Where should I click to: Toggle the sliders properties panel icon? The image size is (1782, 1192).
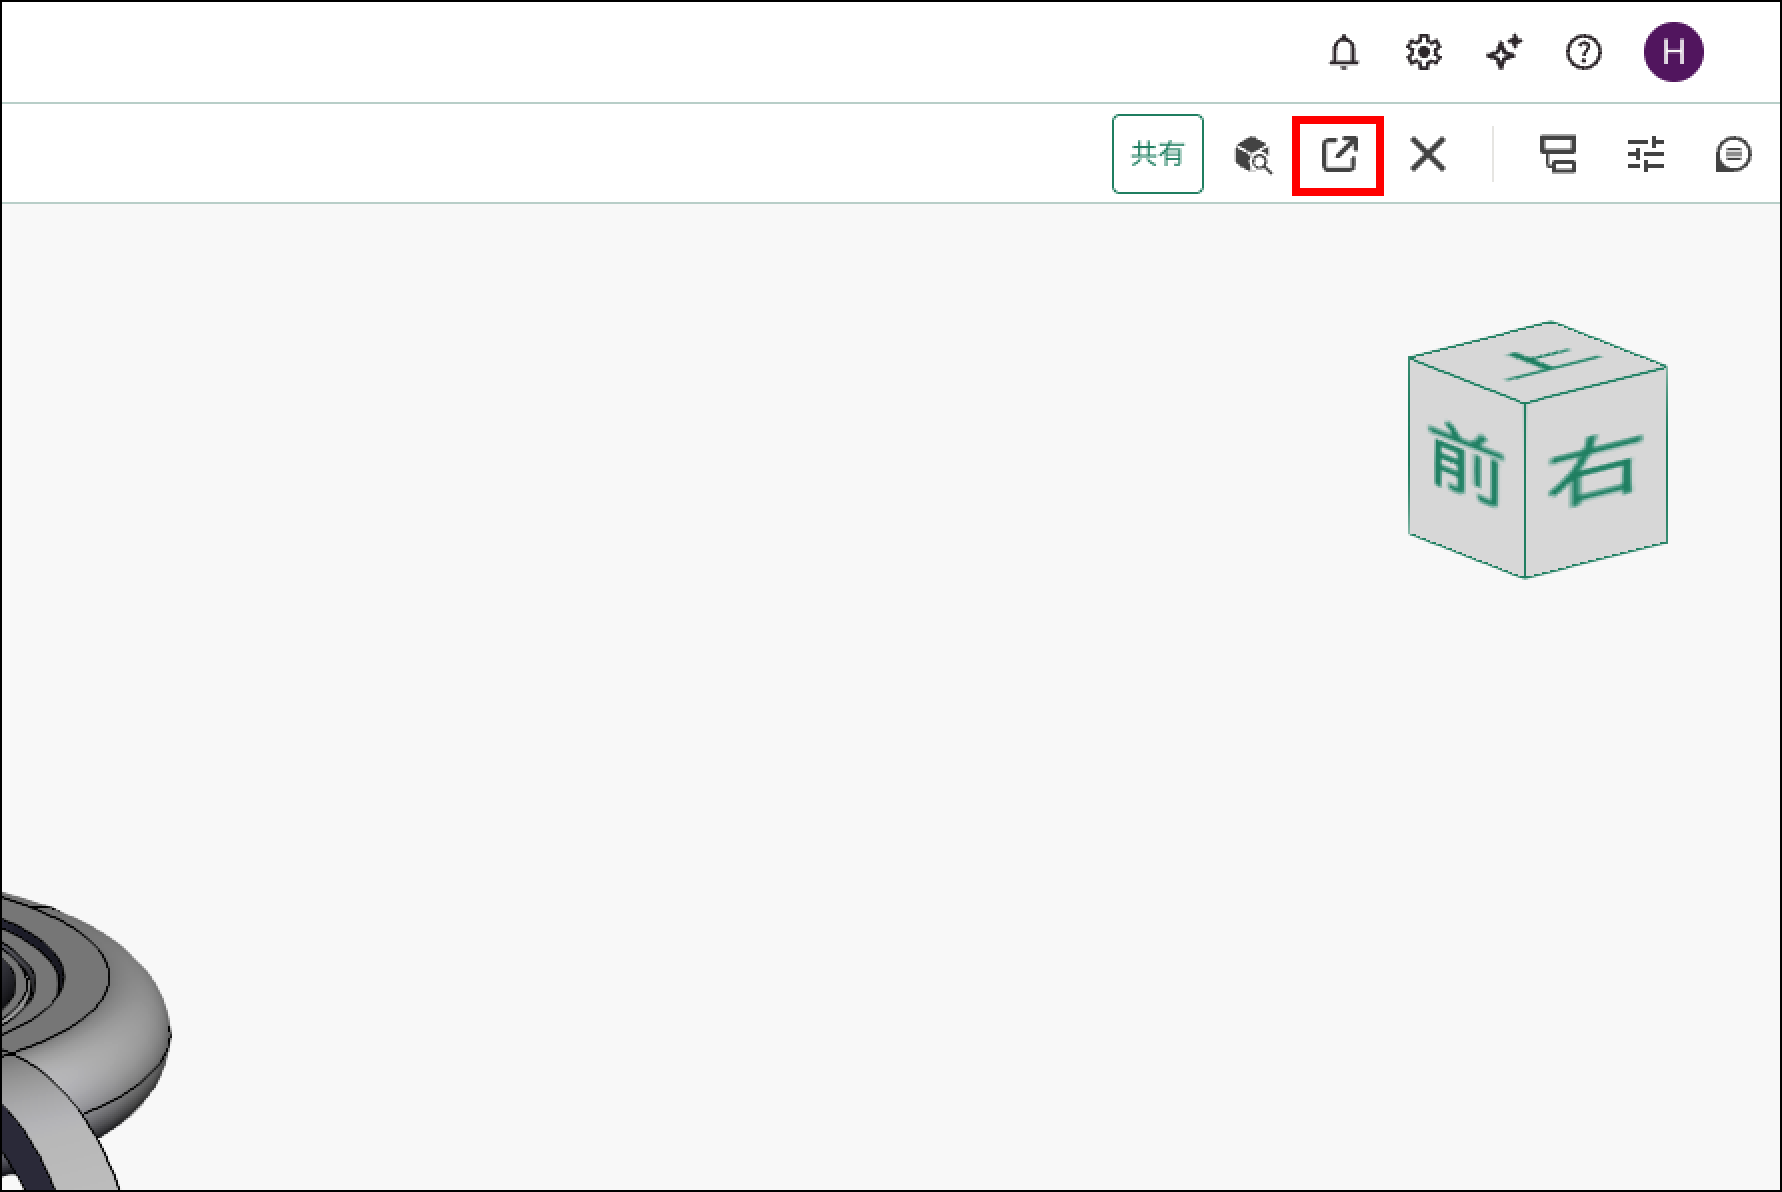point(1646,155)
